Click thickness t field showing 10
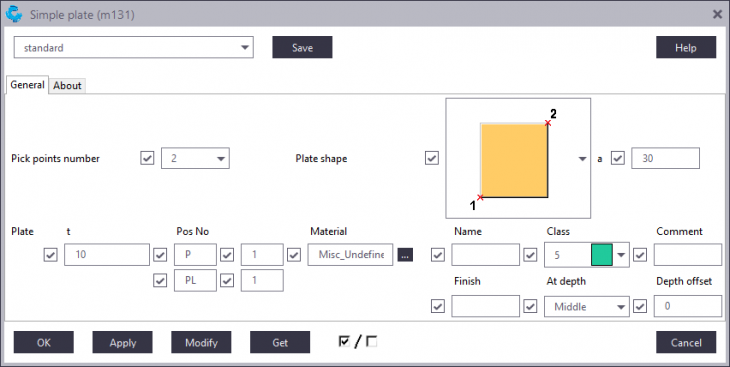 tap(107, 255)
